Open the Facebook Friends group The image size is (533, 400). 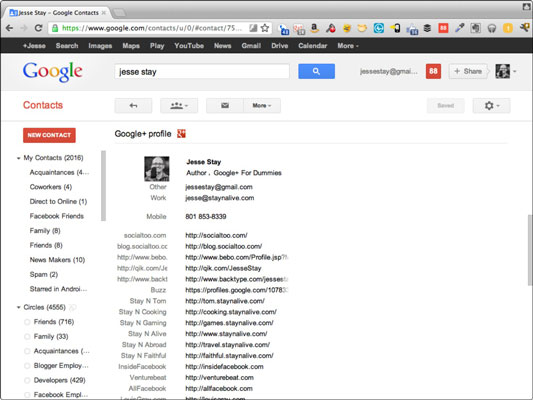pos(56,216)
